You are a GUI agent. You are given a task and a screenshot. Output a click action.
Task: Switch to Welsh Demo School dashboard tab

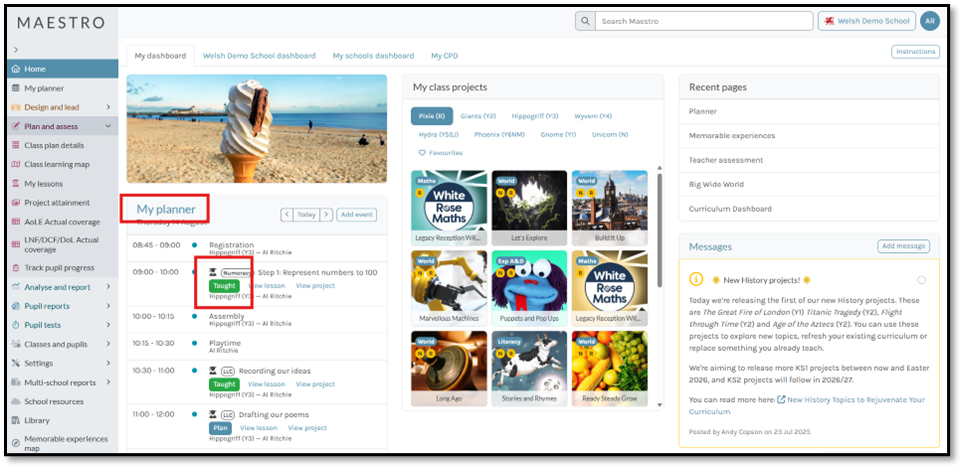coord(259,56)
